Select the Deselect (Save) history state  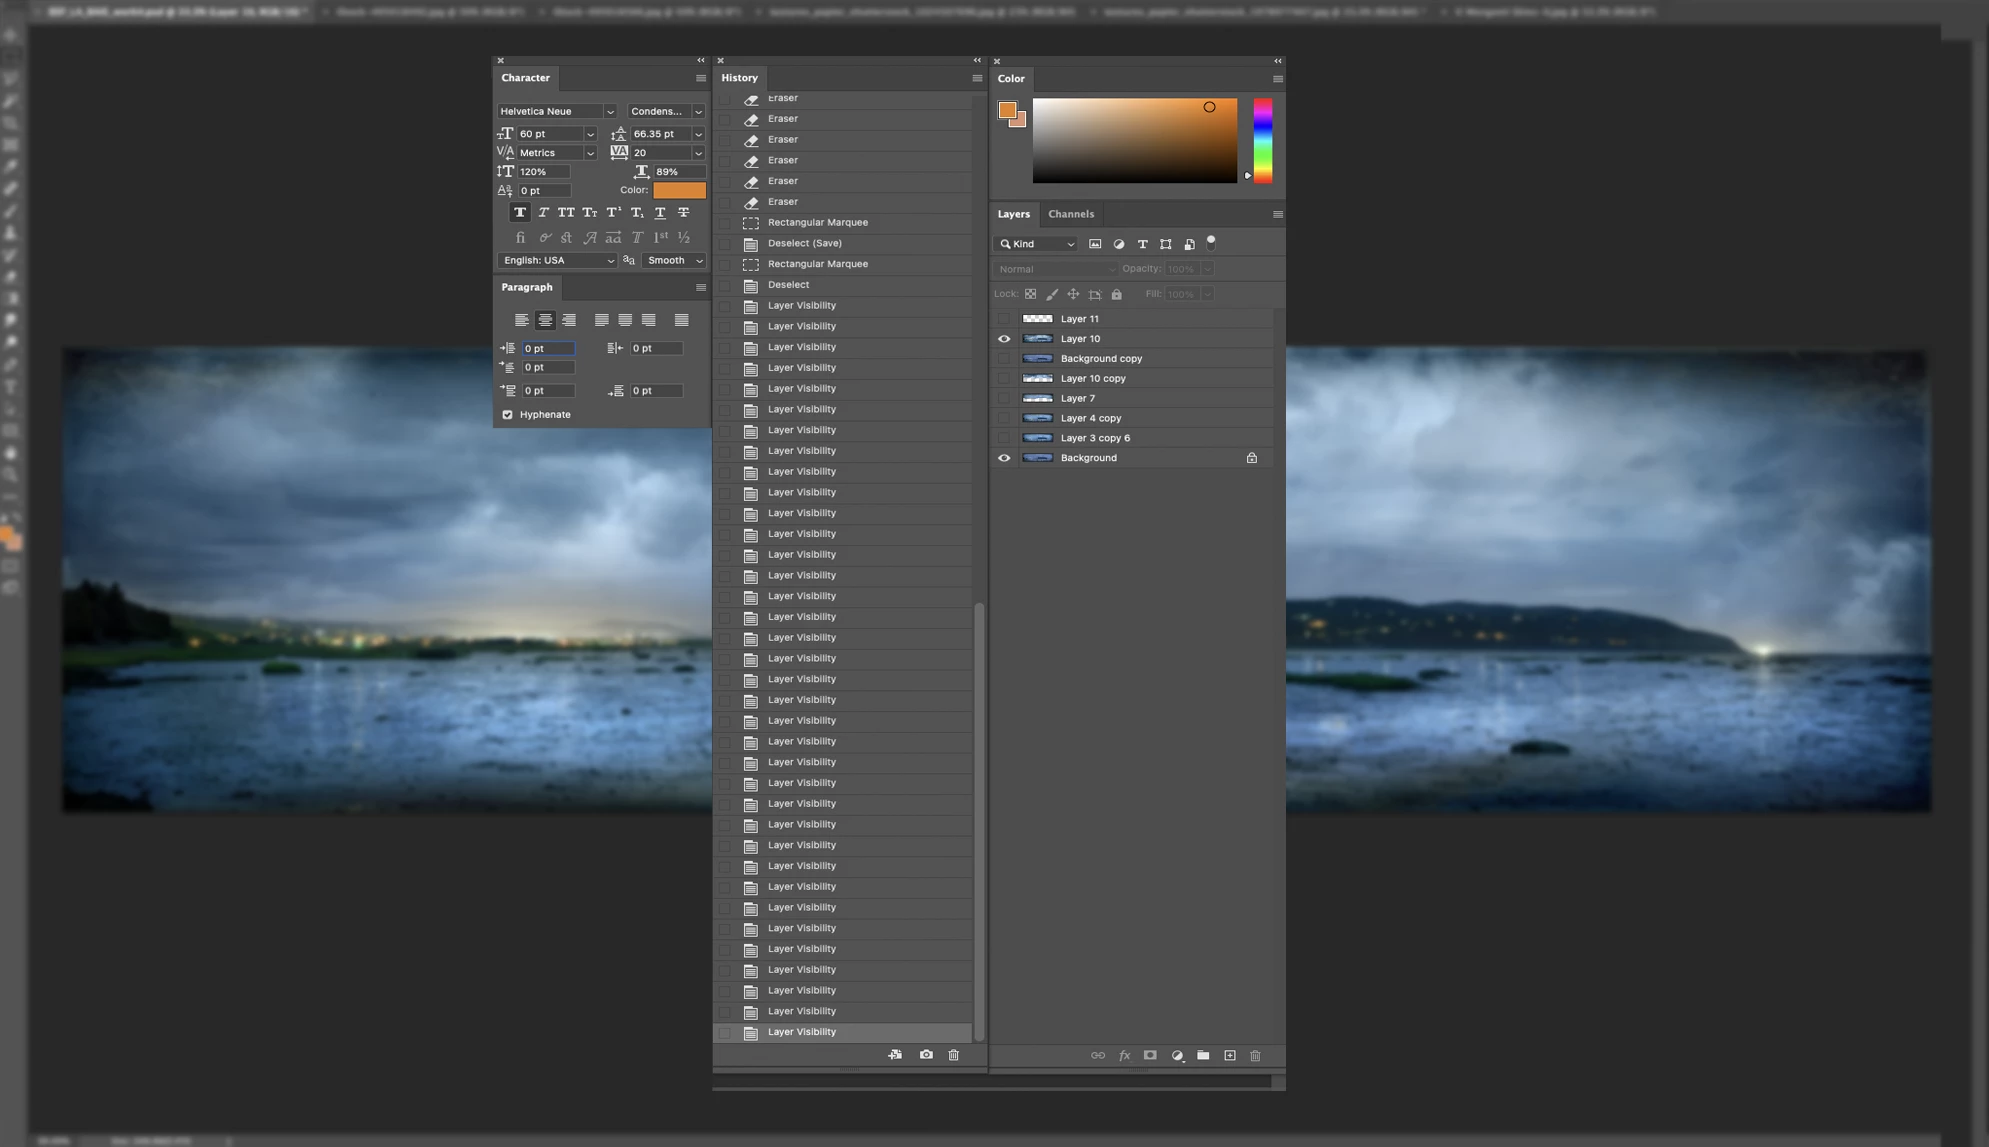(x=804, y=243)
